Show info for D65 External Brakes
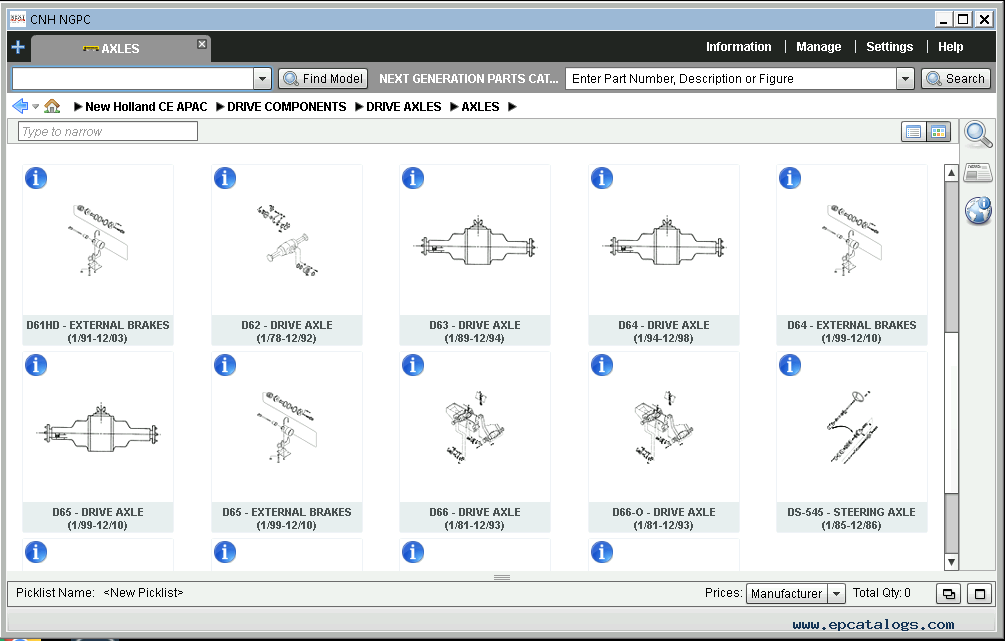 point(224,365)
